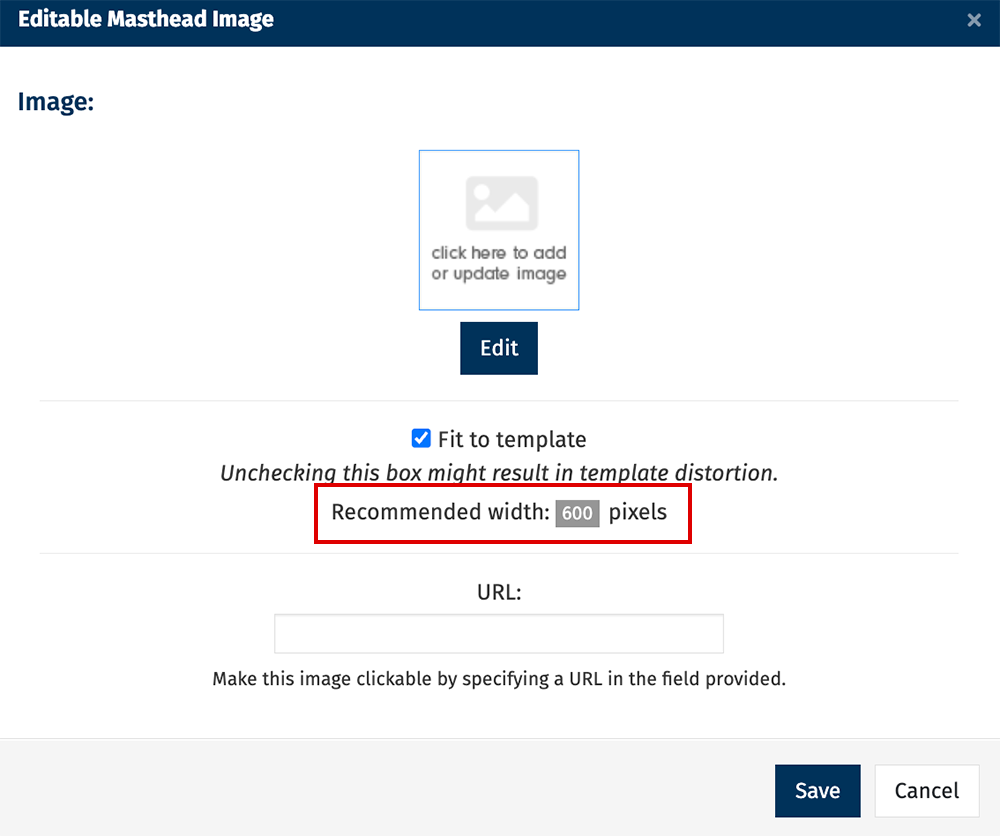Click the 'click here to add' caption
The image size is (1000, 836).
click(499, 253)
